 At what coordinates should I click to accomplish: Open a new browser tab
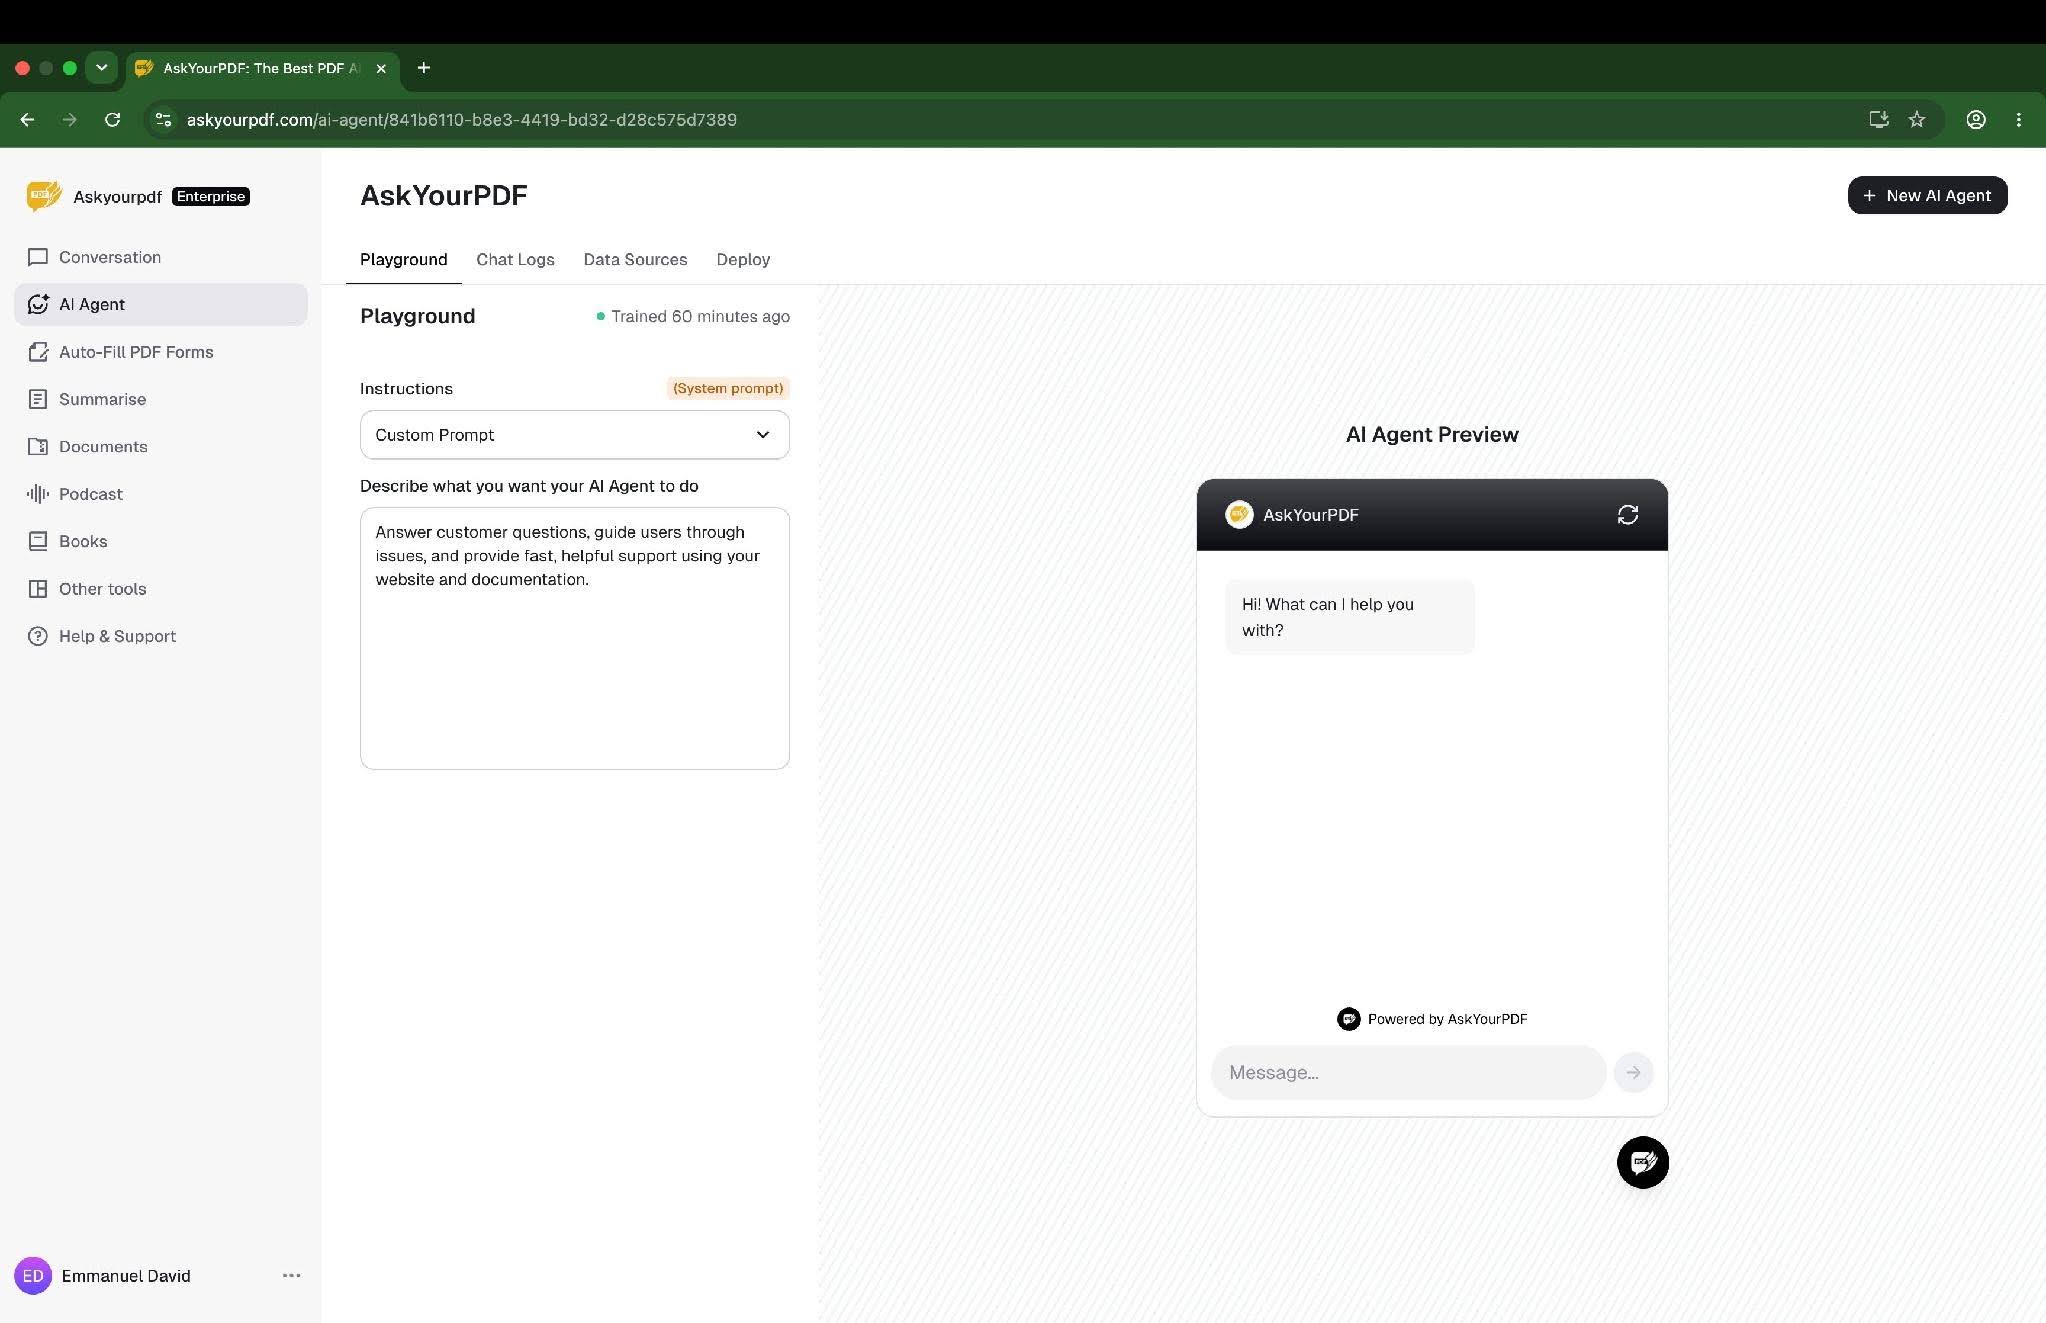(424, 68)
